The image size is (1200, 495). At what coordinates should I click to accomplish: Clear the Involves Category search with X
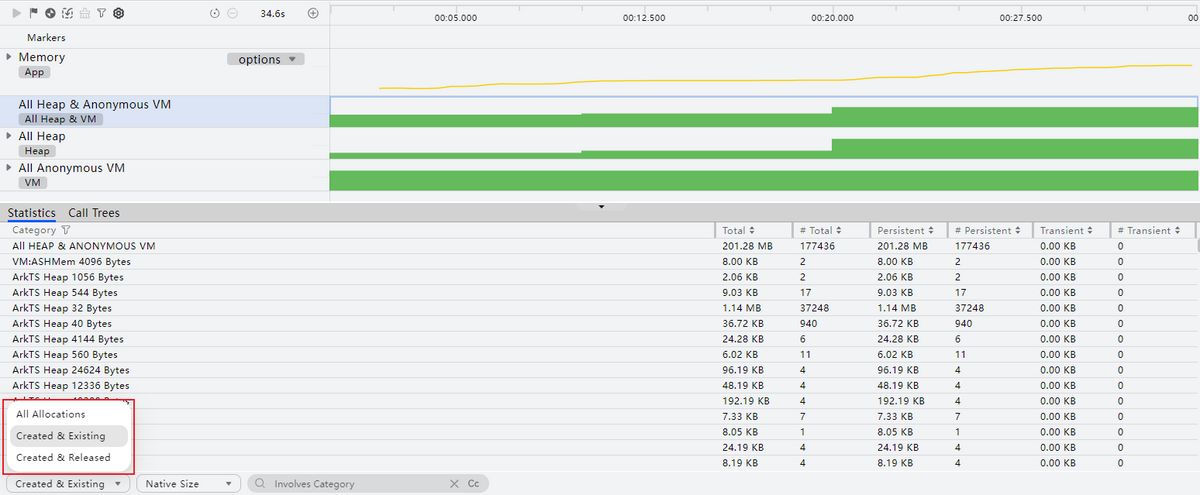tap(454, 484)
